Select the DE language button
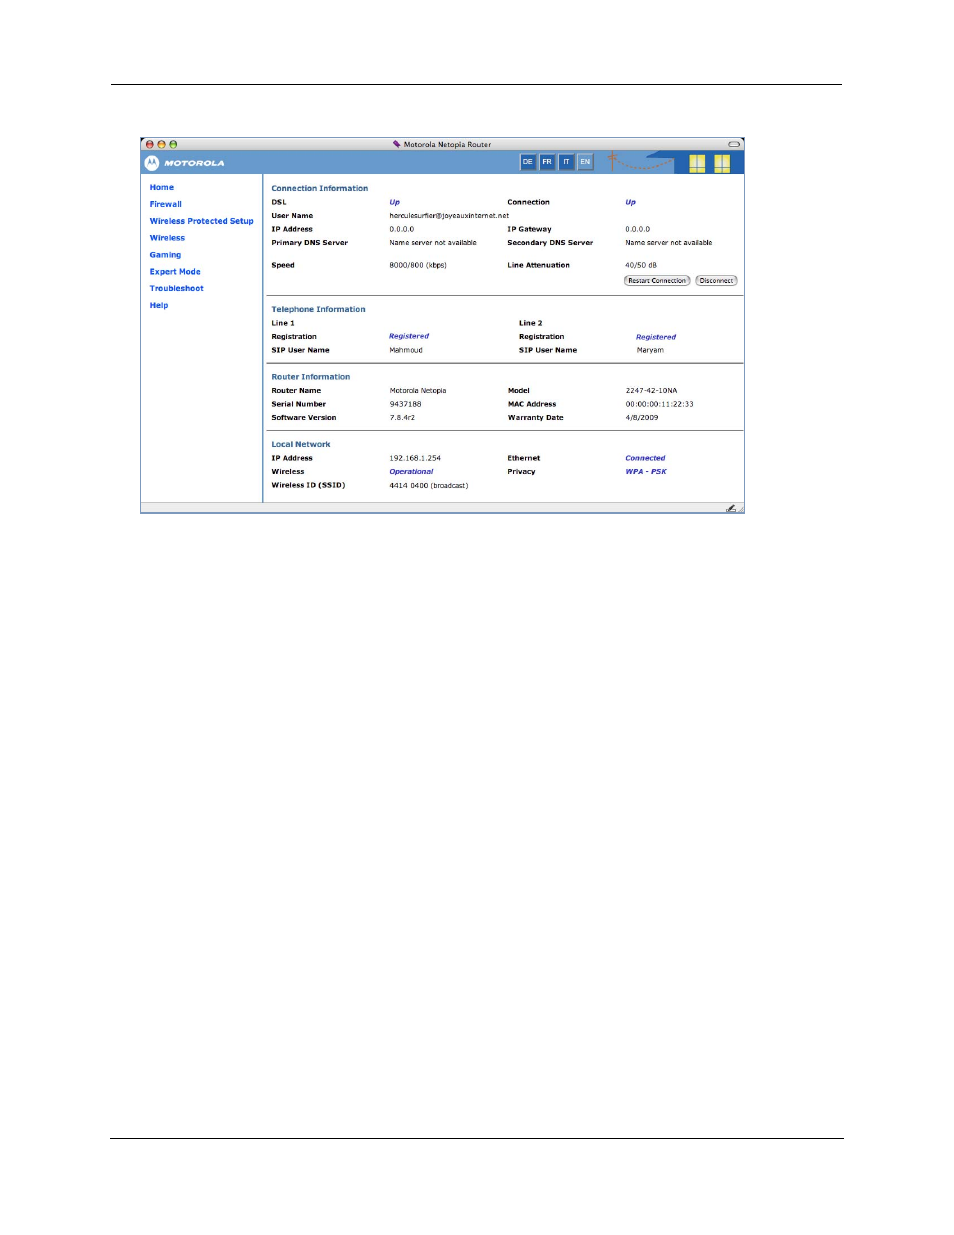Image resolution: width=954 pixels, height=1235 pixels. [528, 162]
